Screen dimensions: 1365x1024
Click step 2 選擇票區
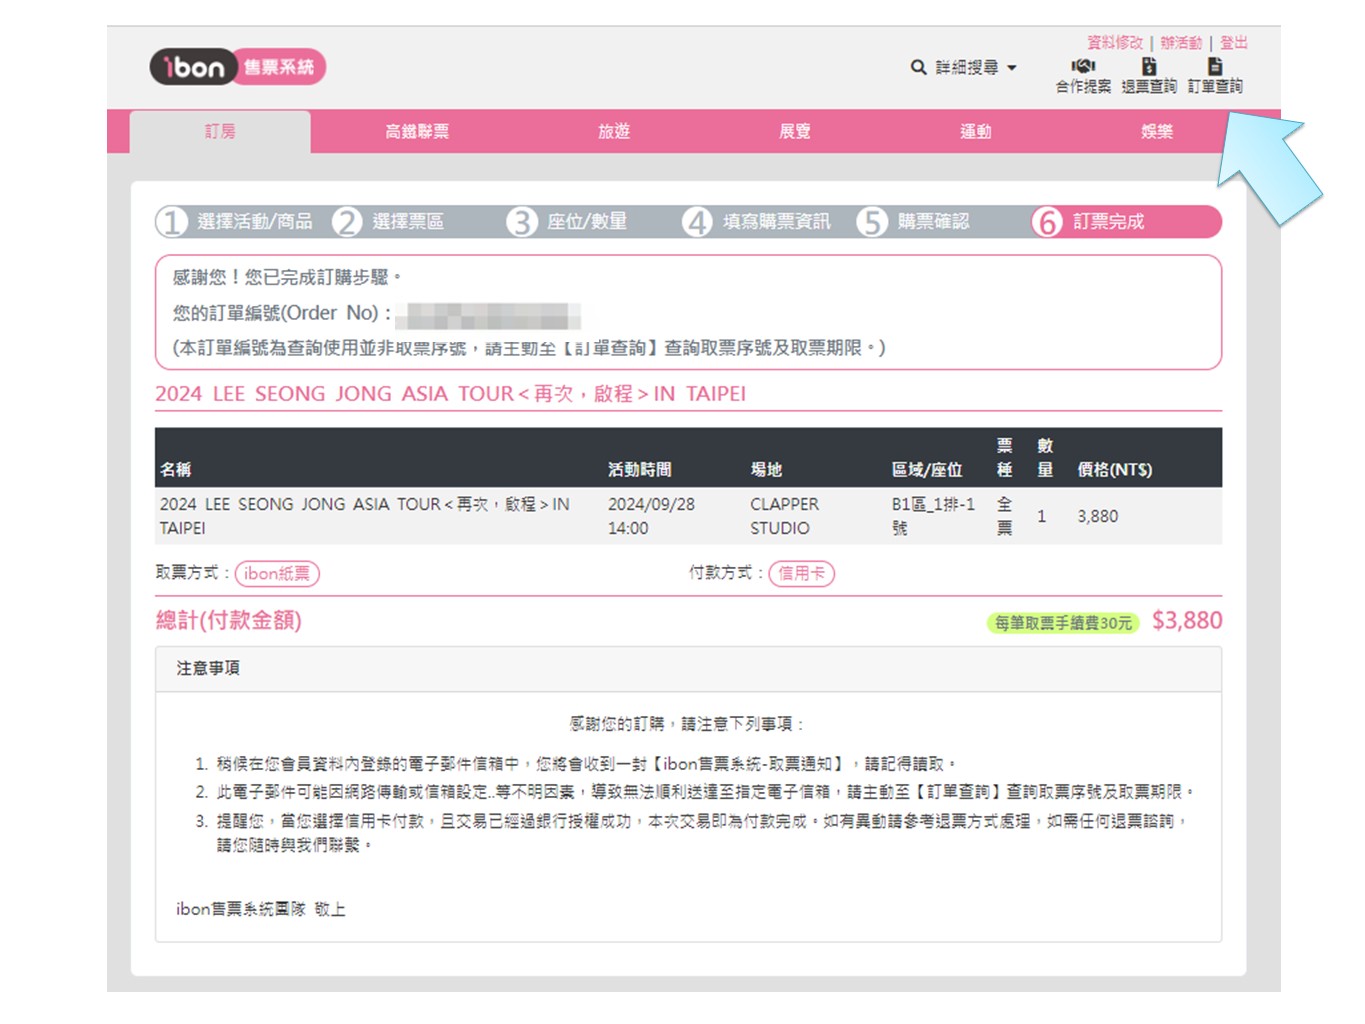[389, 221]
